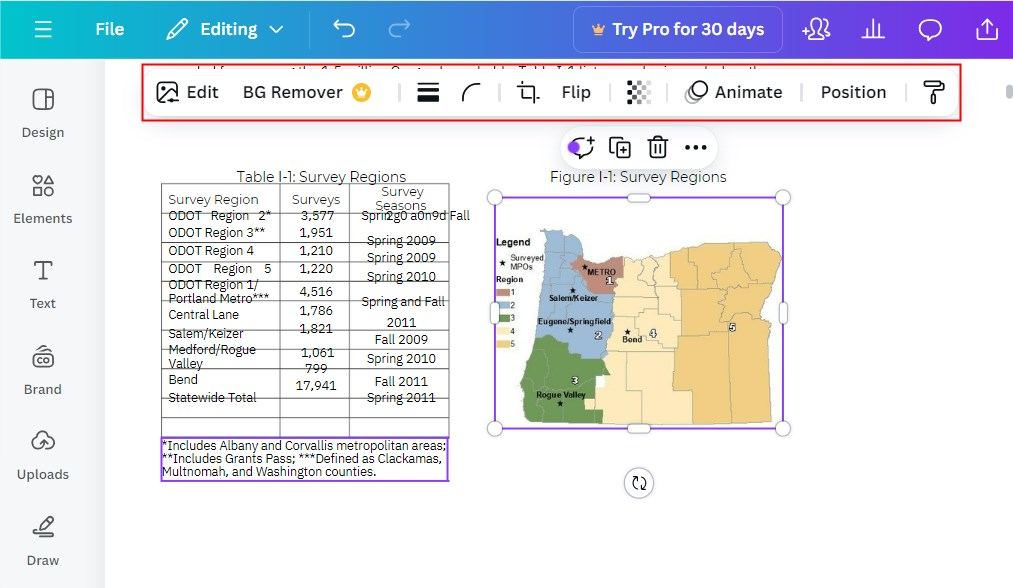Open the three-dots more options menu
Screen dimensions: 1013x588
click(x=696, y=147)
